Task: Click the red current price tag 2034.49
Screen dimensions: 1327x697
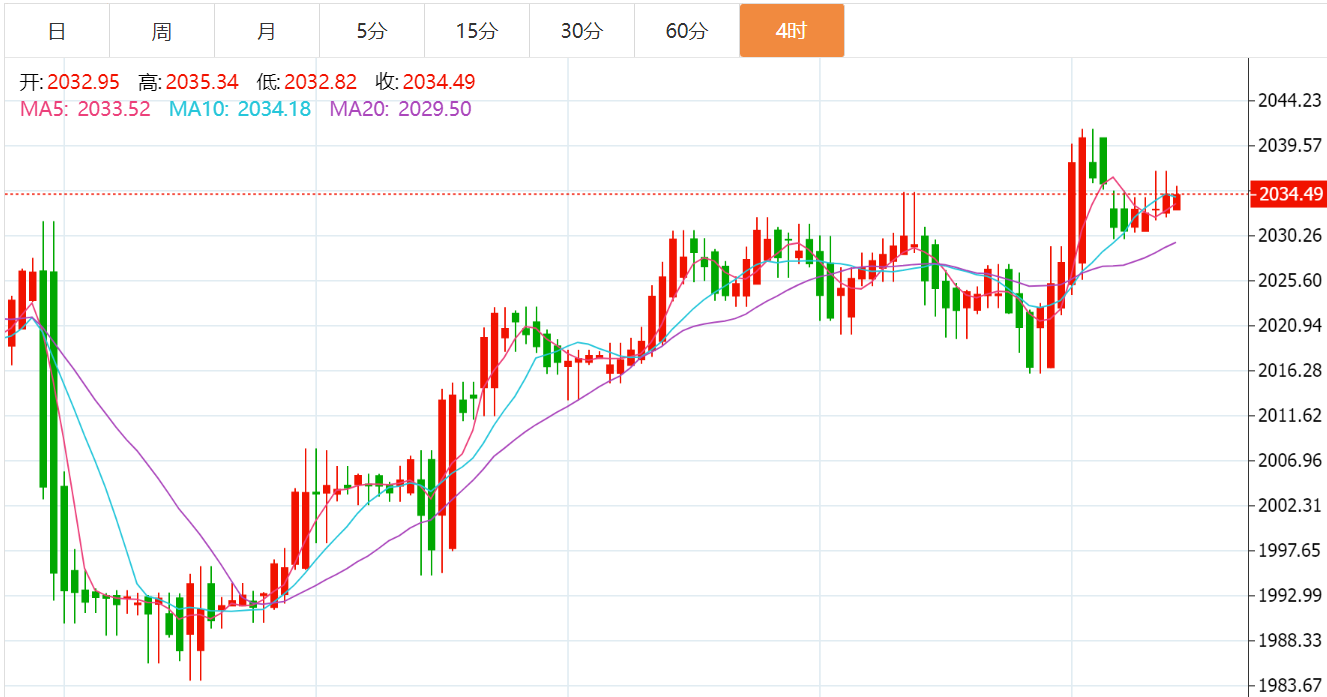Action: pos(1289,194)
